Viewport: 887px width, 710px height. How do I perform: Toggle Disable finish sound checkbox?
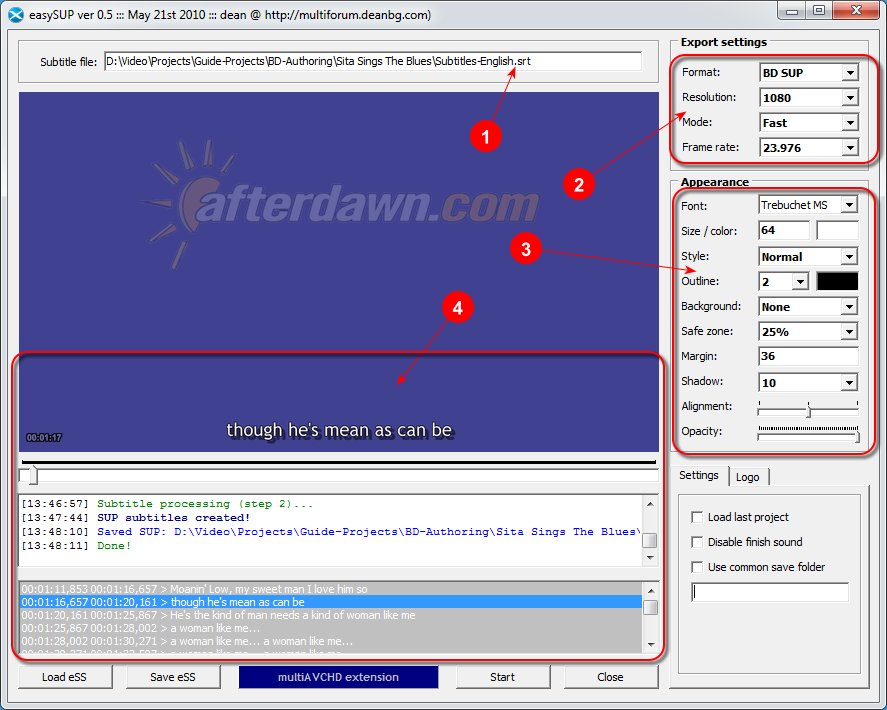tap(697, 542)
